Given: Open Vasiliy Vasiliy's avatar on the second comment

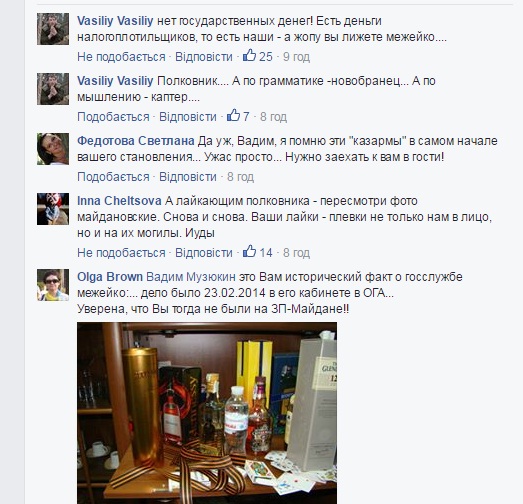Looking at the screenshot, I should click(x=53, y=89).
